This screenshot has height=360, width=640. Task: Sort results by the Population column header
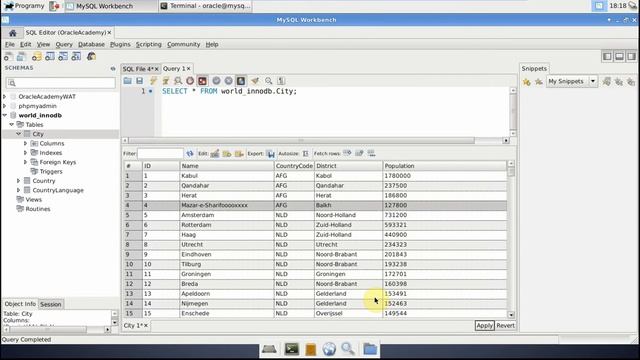(x=444, y=166)
